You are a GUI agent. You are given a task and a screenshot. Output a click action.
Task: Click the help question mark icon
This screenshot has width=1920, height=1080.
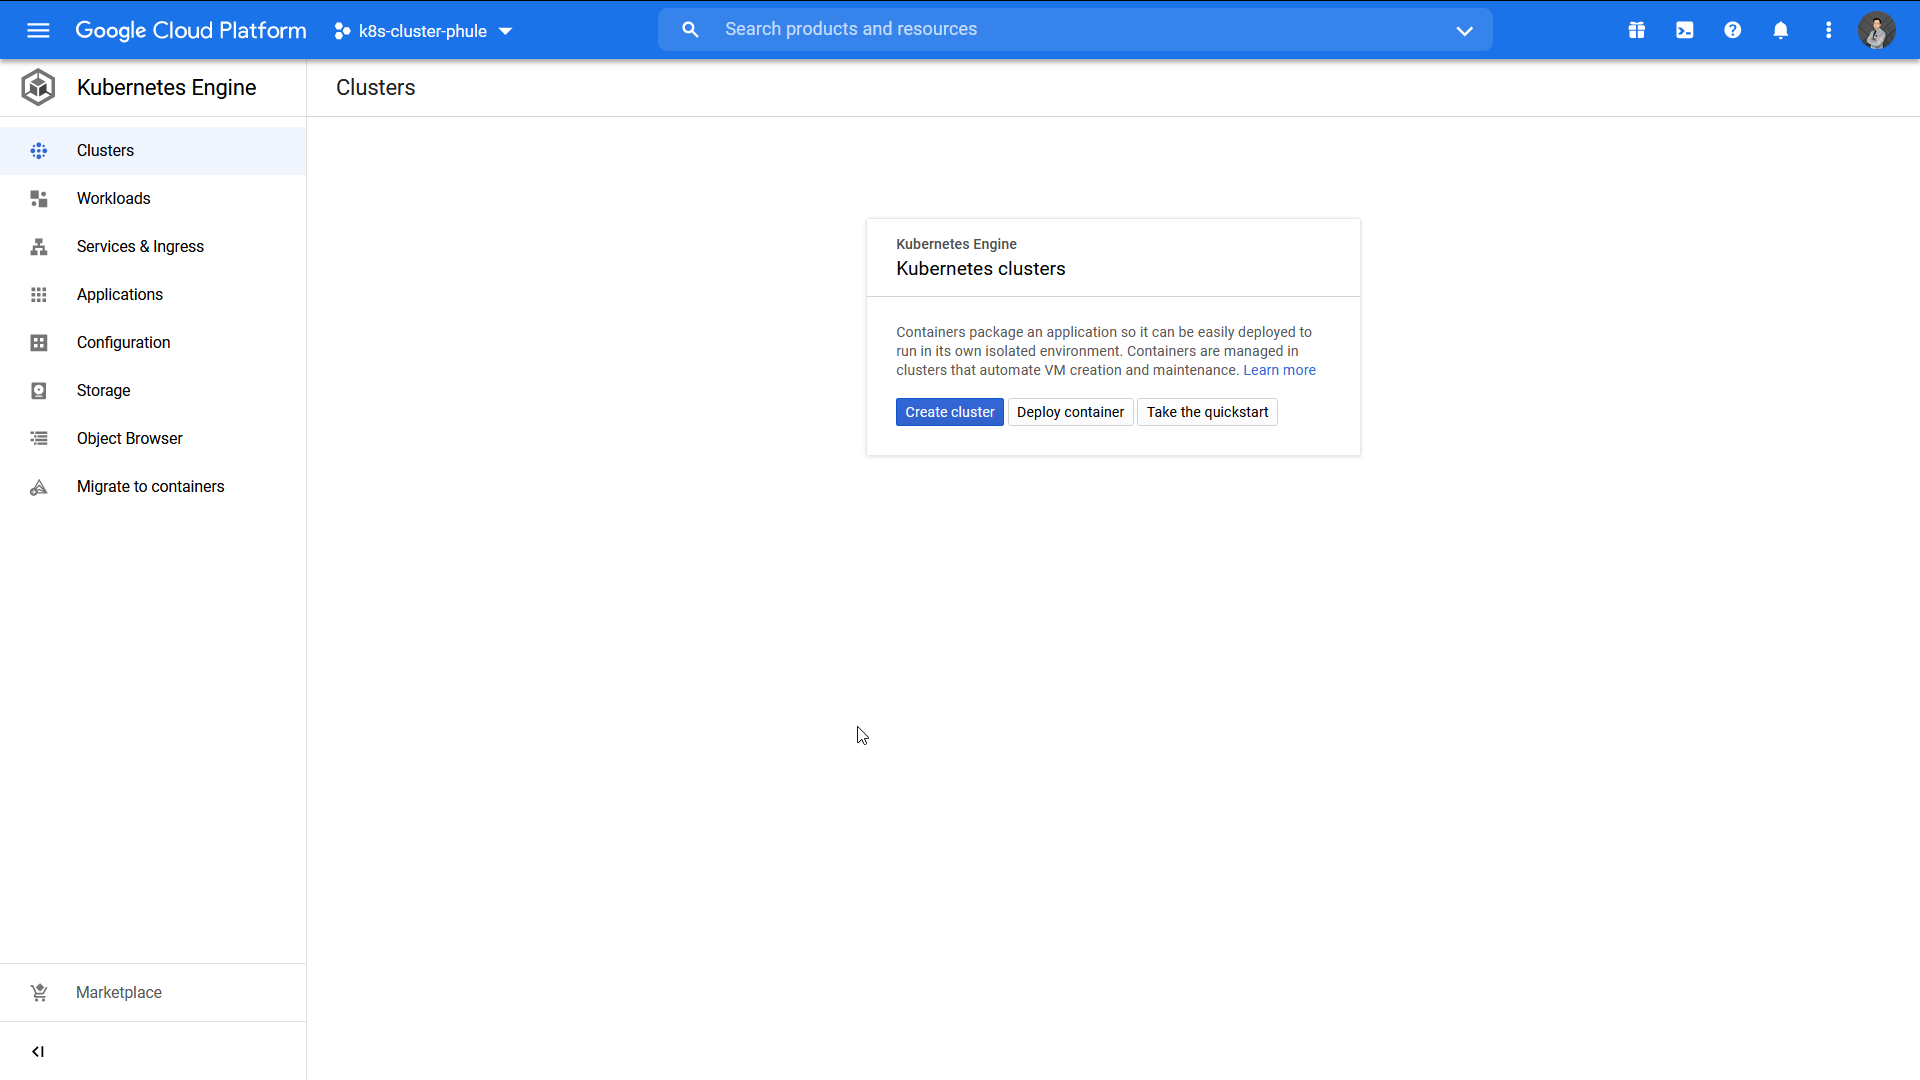[x=1733, y=30]
